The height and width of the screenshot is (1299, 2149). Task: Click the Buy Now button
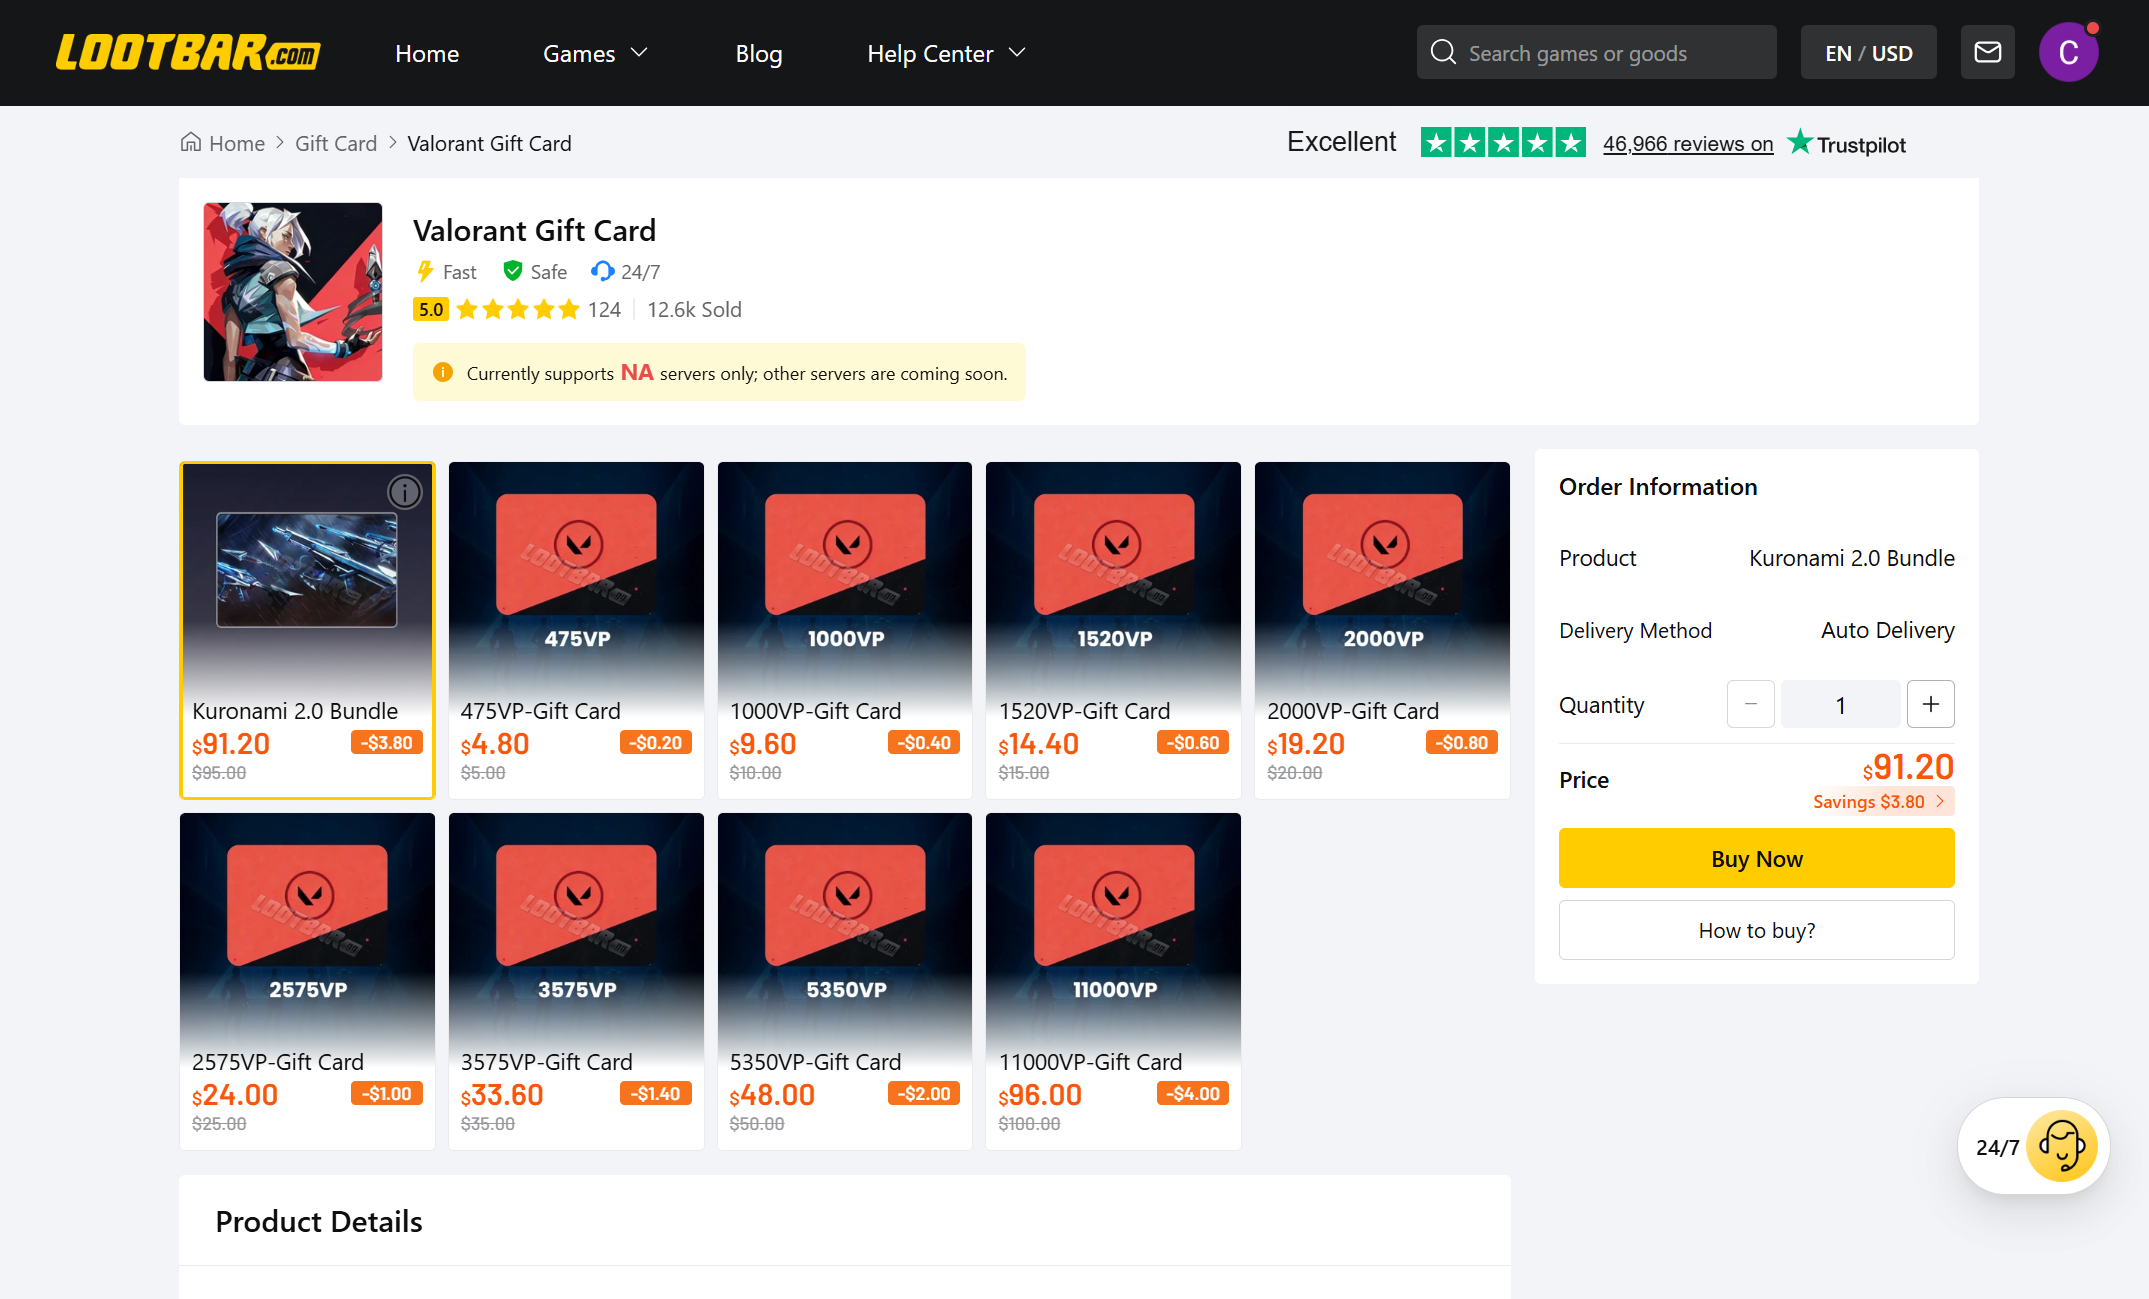(x=1757, y=858)
